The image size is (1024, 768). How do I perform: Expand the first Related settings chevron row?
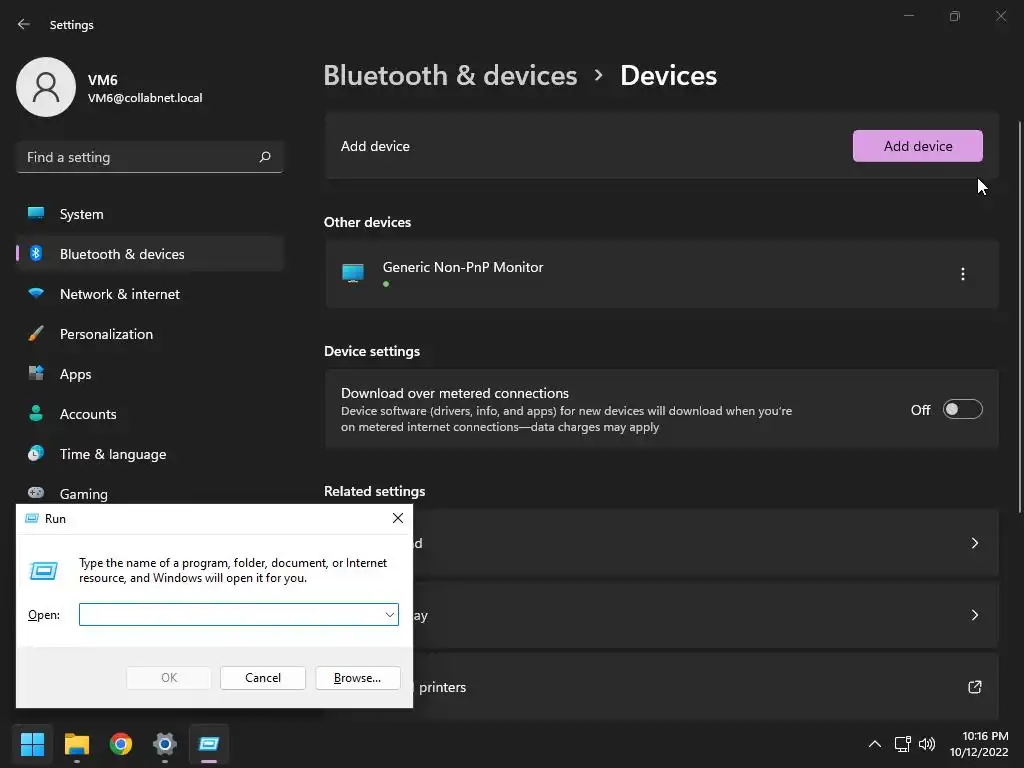[661, 543]
